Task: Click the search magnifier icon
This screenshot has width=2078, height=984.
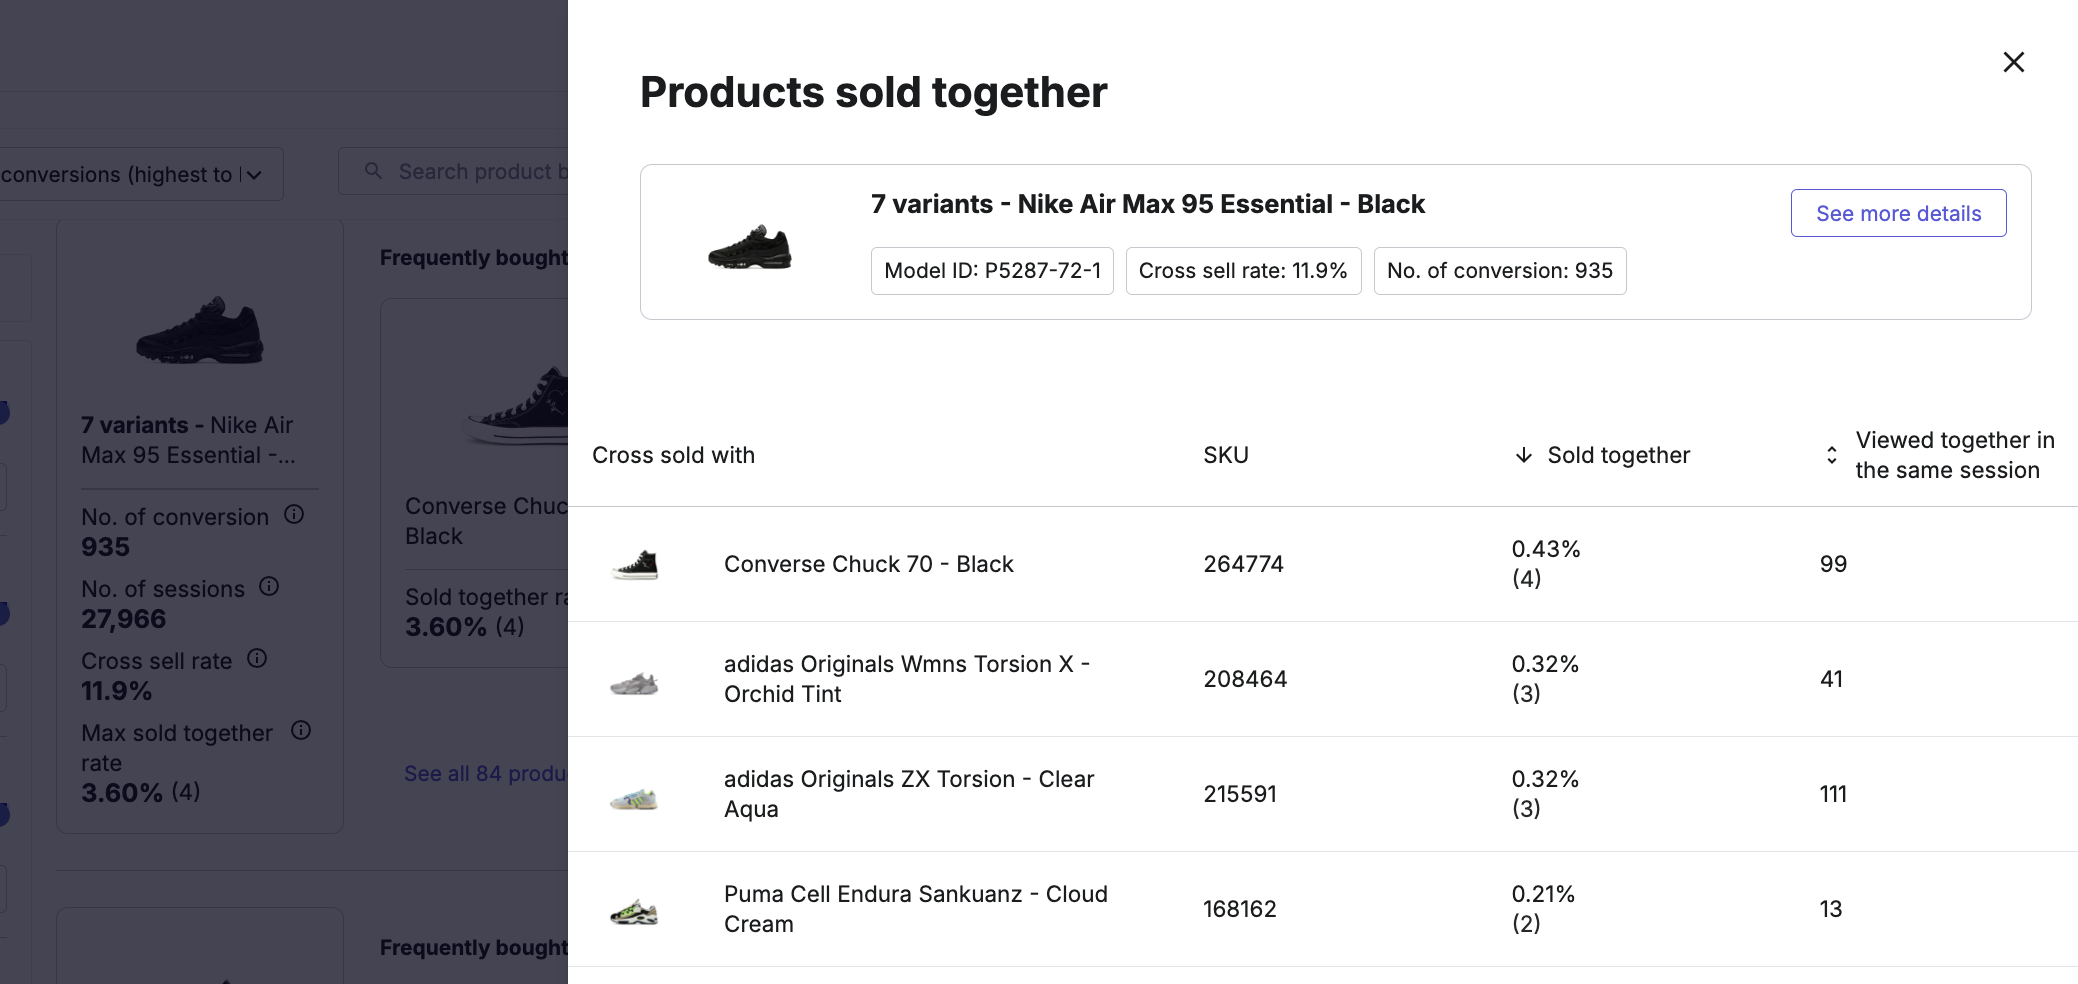Action: (x=373, y=171)
